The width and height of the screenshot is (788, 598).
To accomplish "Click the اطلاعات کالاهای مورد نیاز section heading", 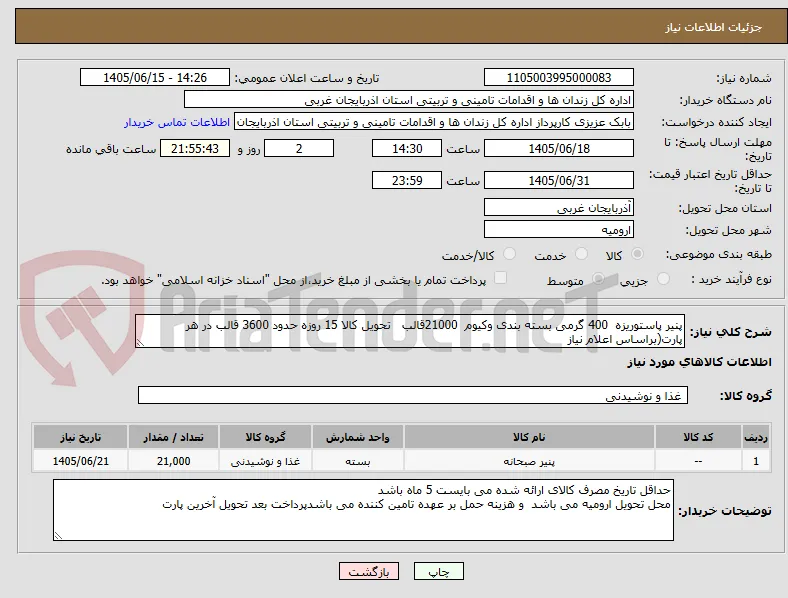I will [699, 362].
